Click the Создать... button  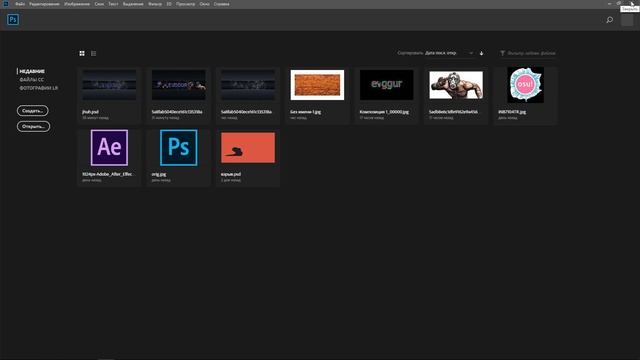(x=33, y=111)
